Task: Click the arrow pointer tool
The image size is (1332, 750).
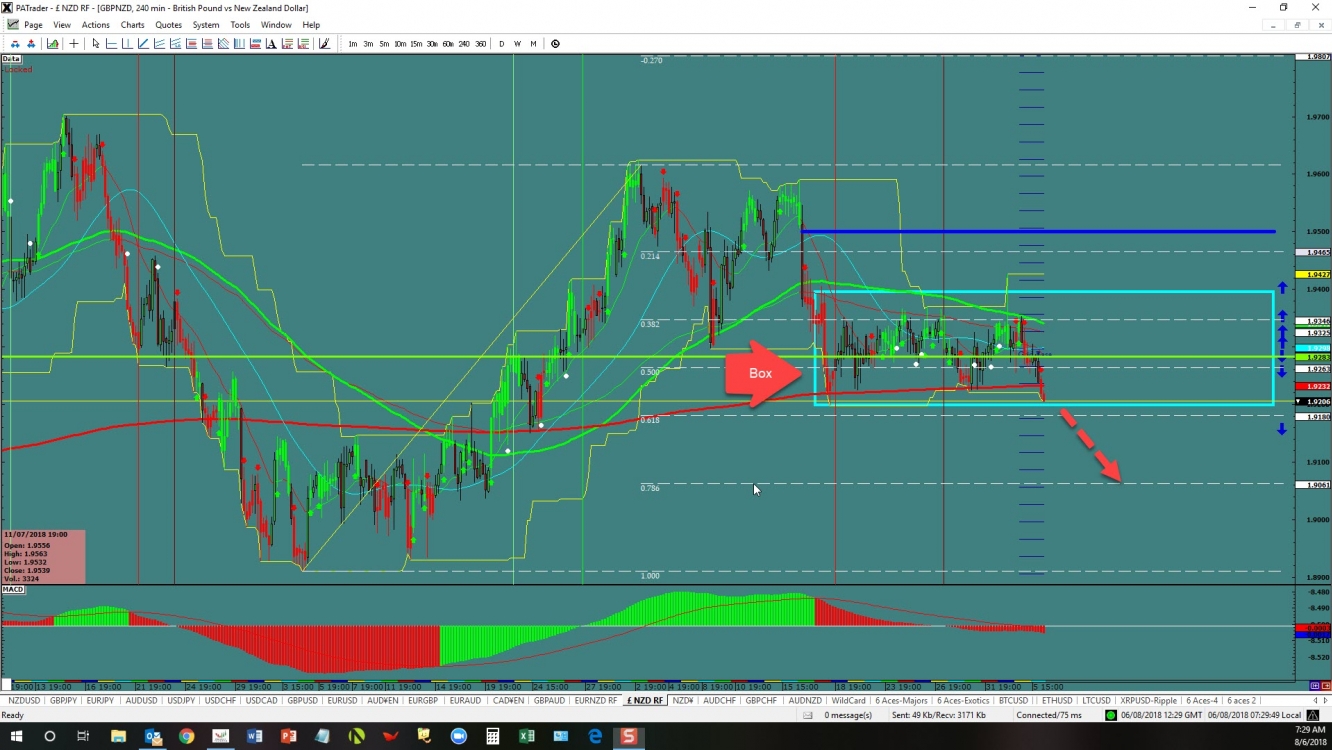Action: pyautogui.click(x=95, y=44)
